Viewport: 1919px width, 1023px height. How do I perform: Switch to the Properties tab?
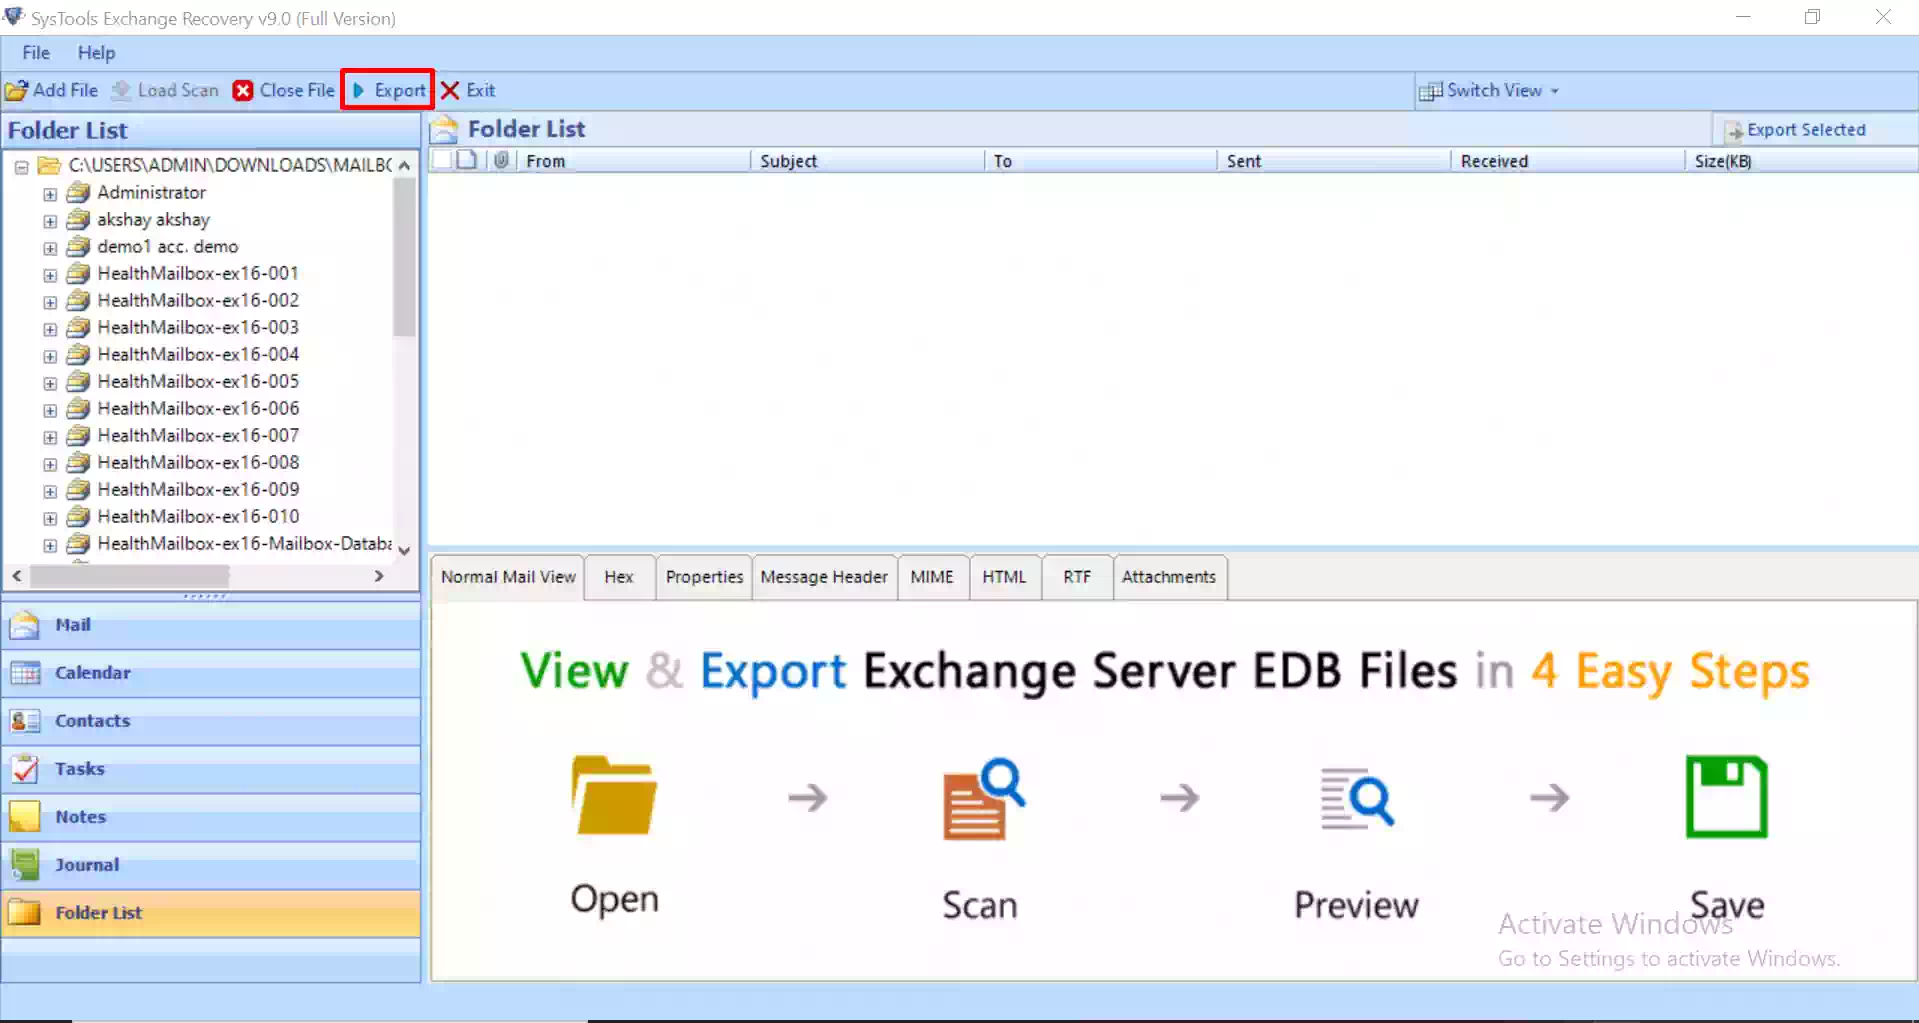pyautogui.click(x=704, y=577)
